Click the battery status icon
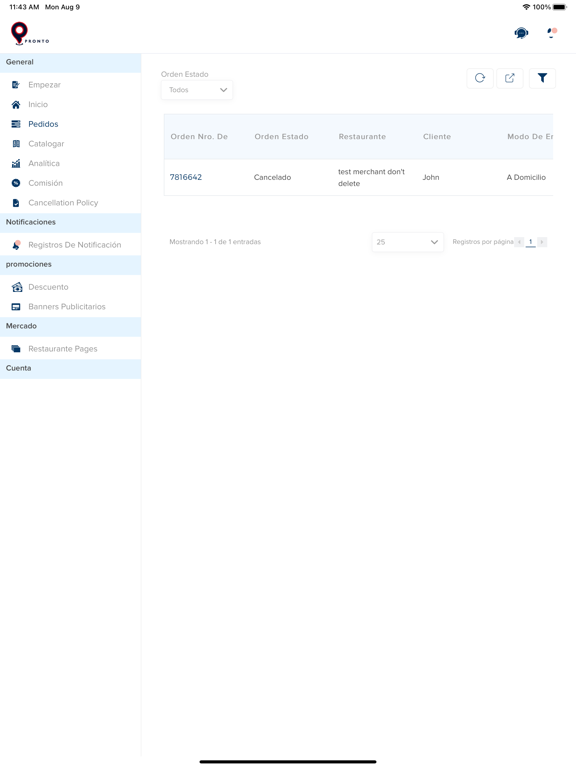The width and height of the screenshot is (576, 768). point(560,7)
